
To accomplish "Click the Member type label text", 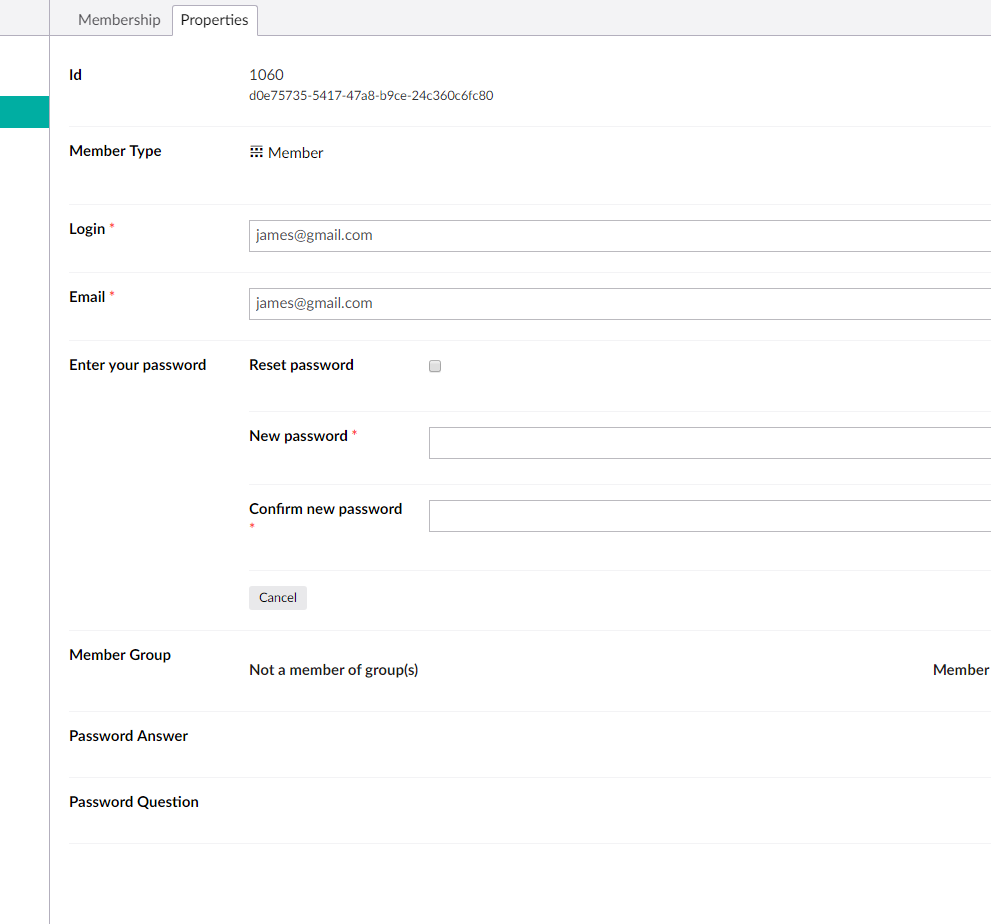I will pyautogui.click(x=115, y=150).
